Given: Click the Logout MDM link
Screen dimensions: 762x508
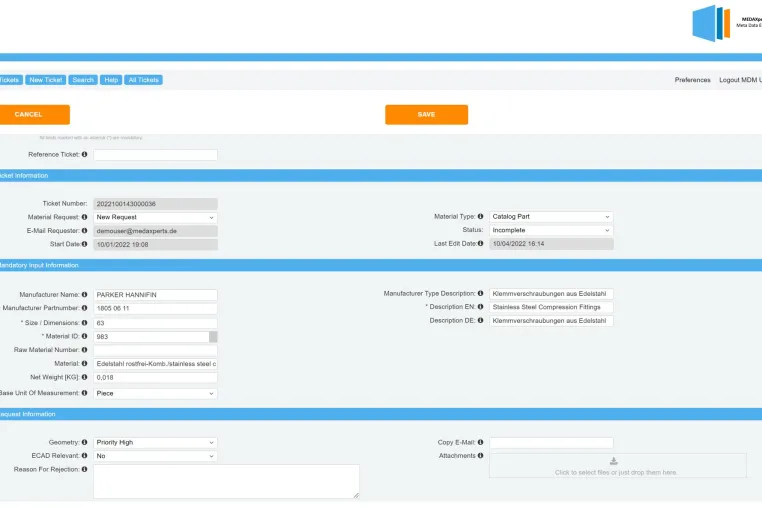Looking at the screenshot, I should tap(740, 80).
